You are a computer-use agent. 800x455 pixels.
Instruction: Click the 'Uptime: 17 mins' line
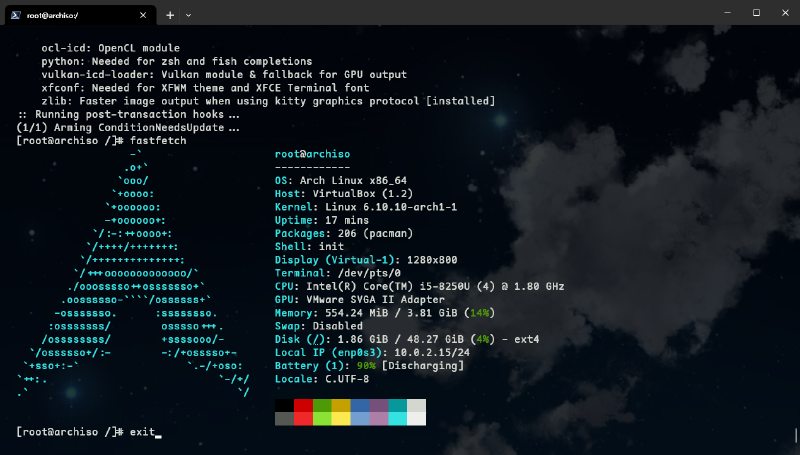tap(322, 220)
